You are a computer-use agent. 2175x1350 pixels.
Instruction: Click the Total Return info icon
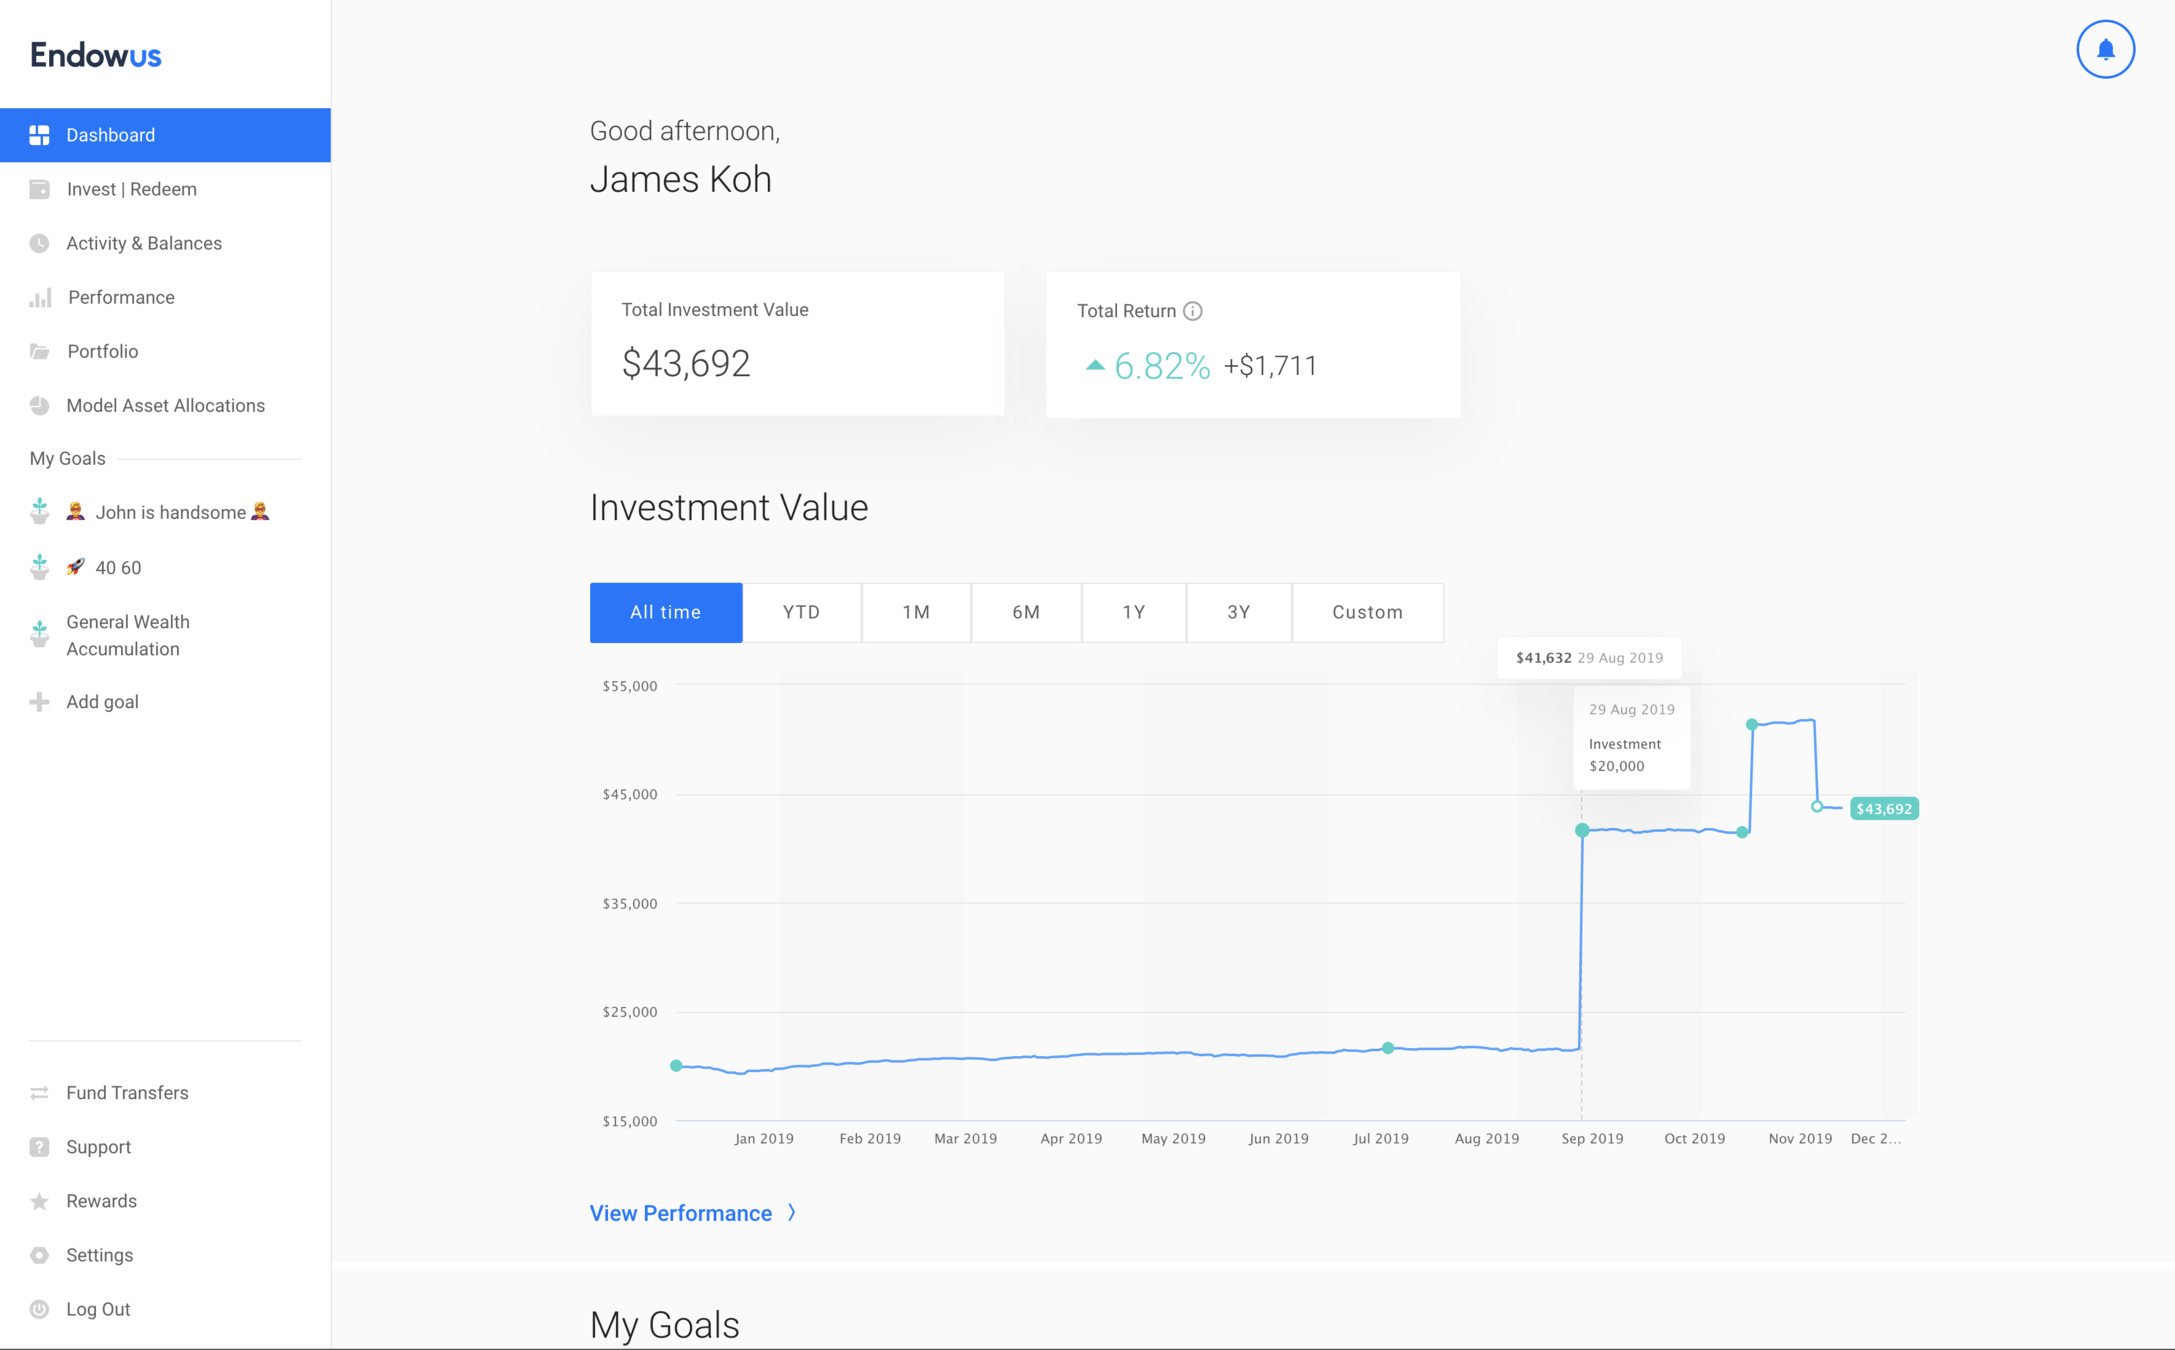click(x=1192, y=311)
